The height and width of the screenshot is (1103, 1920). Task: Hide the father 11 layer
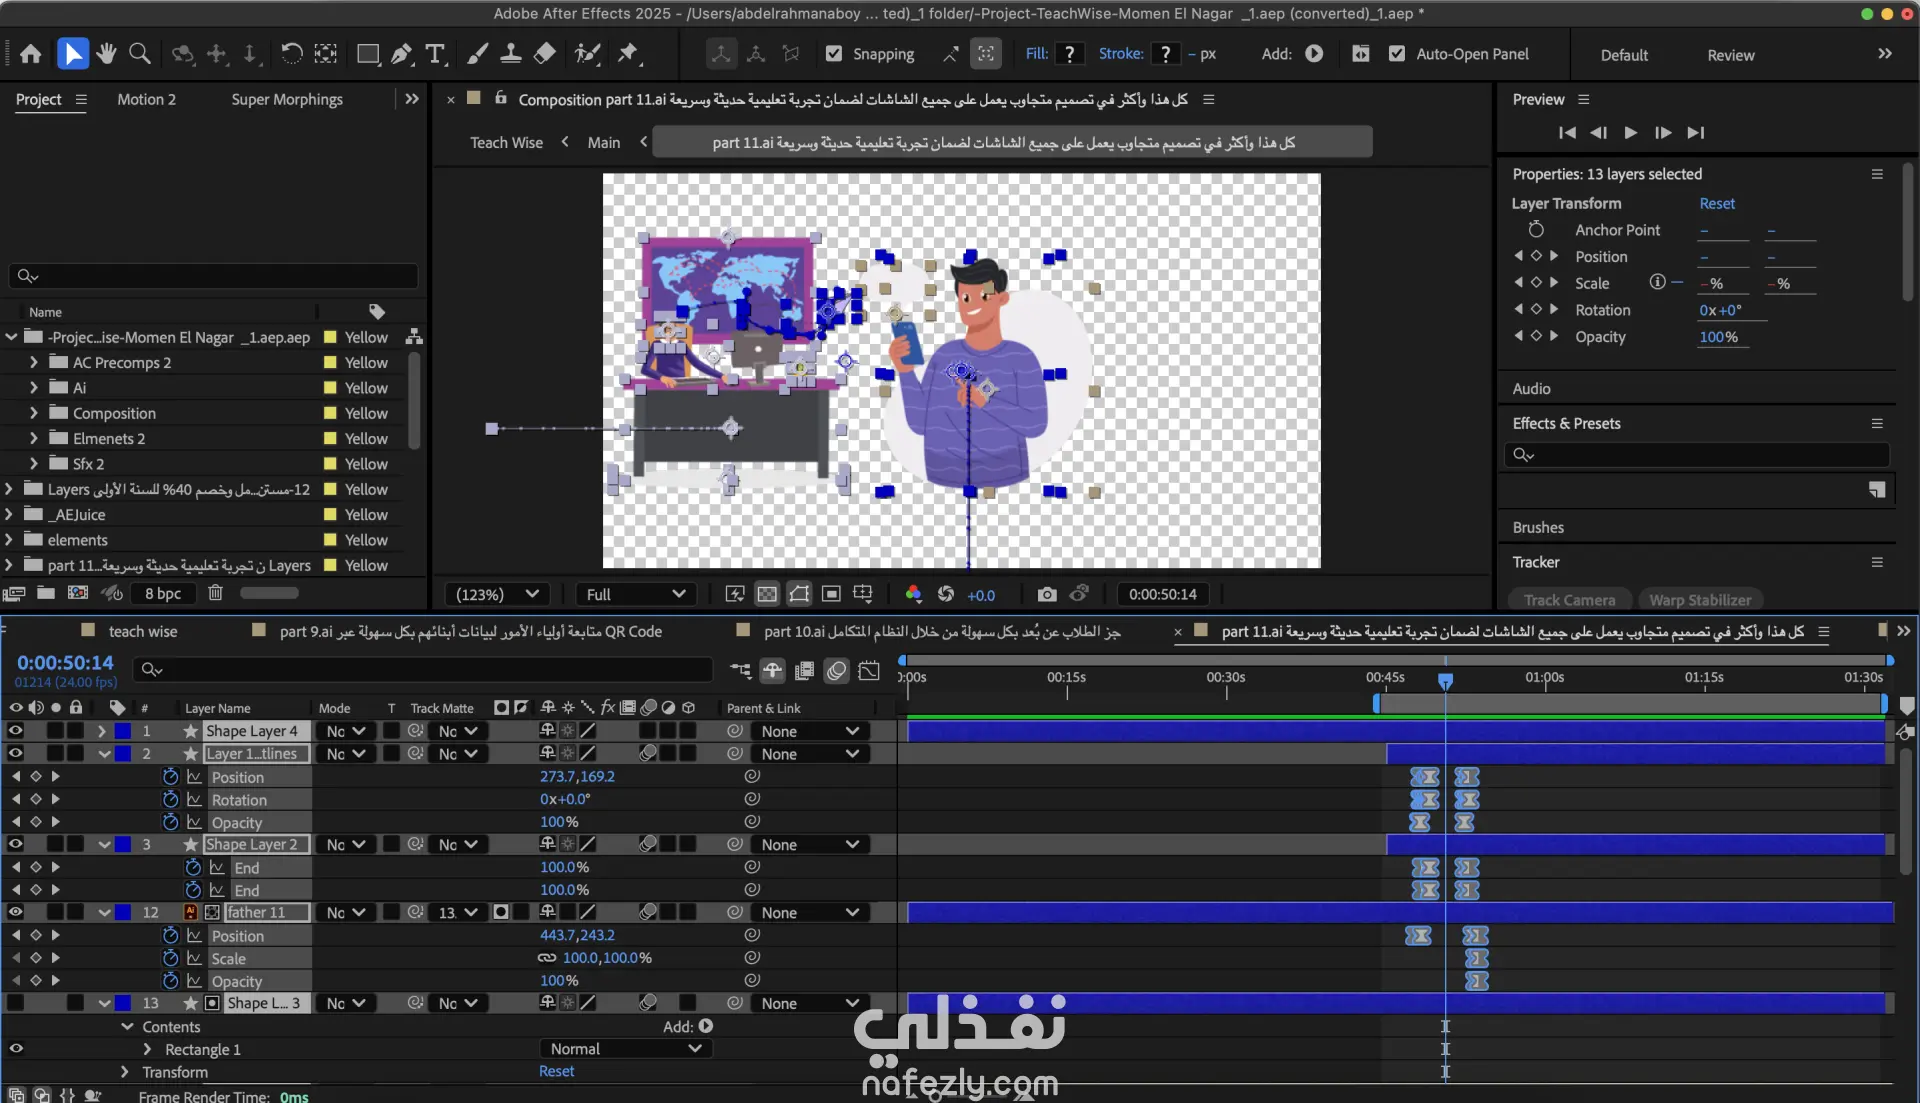(16, 912)
